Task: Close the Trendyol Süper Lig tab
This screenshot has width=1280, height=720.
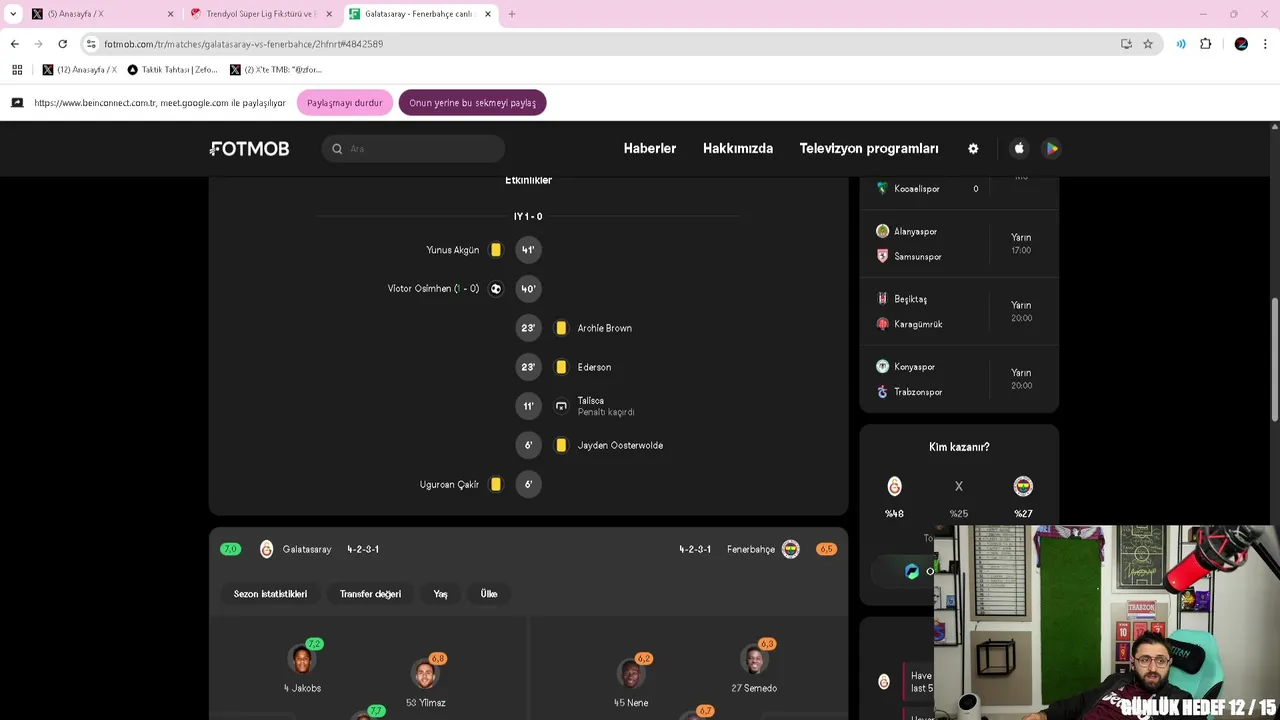Action: (329, 14)
